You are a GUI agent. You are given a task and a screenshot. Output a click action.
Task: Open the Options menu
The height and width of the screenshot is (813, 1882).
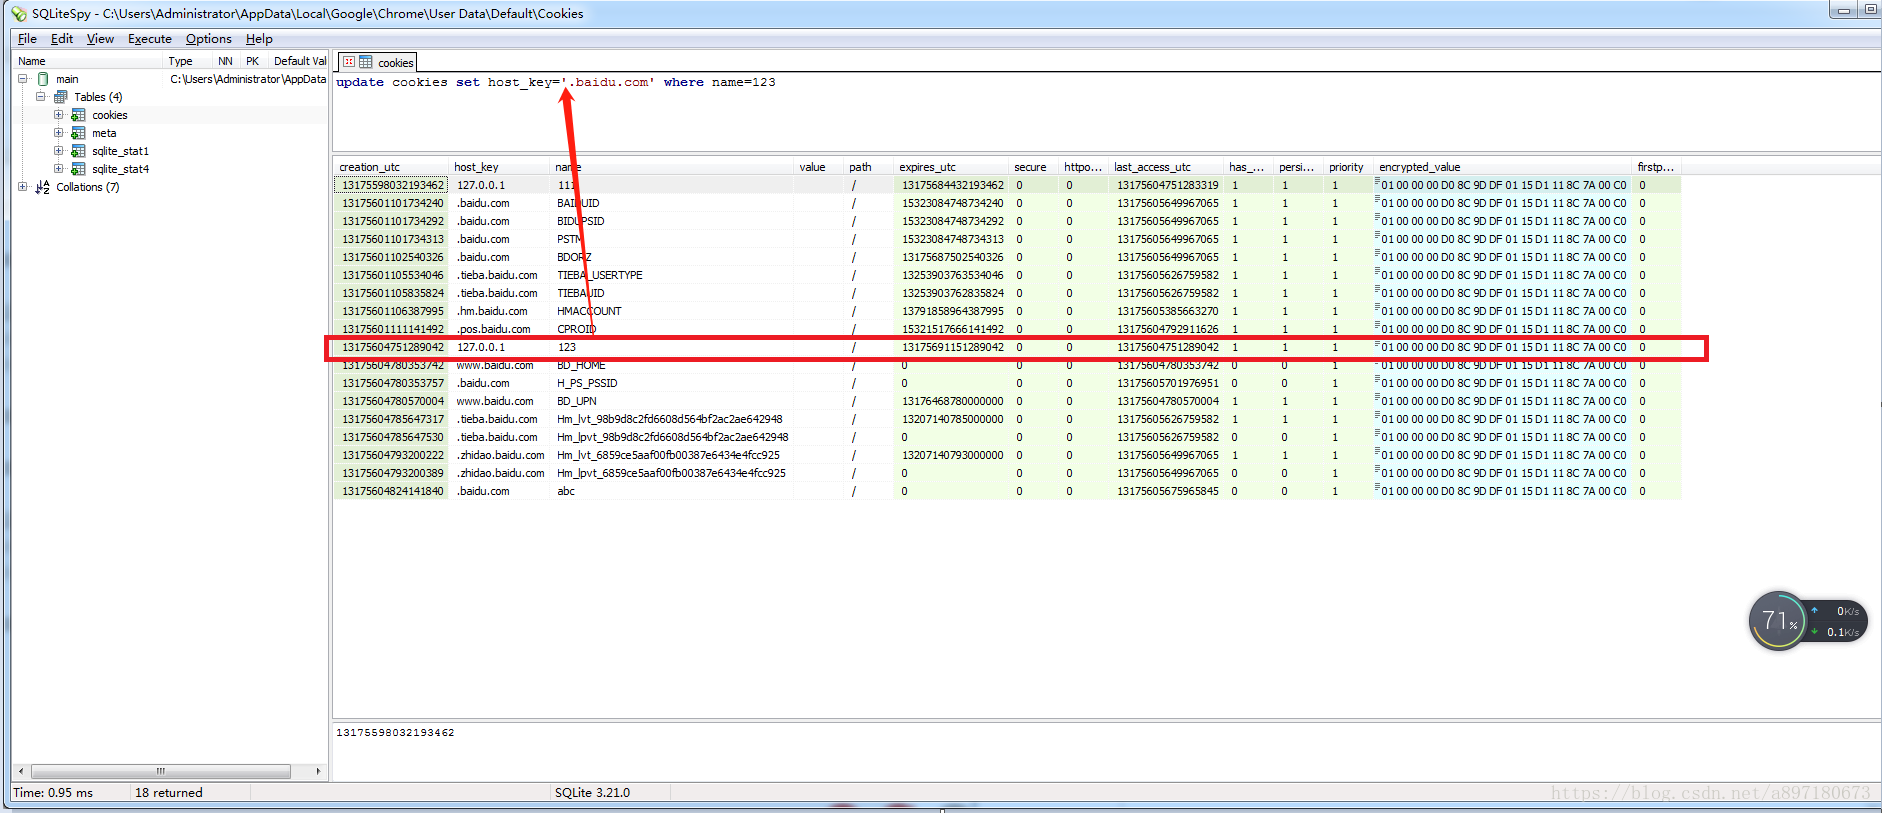[209, 39]
